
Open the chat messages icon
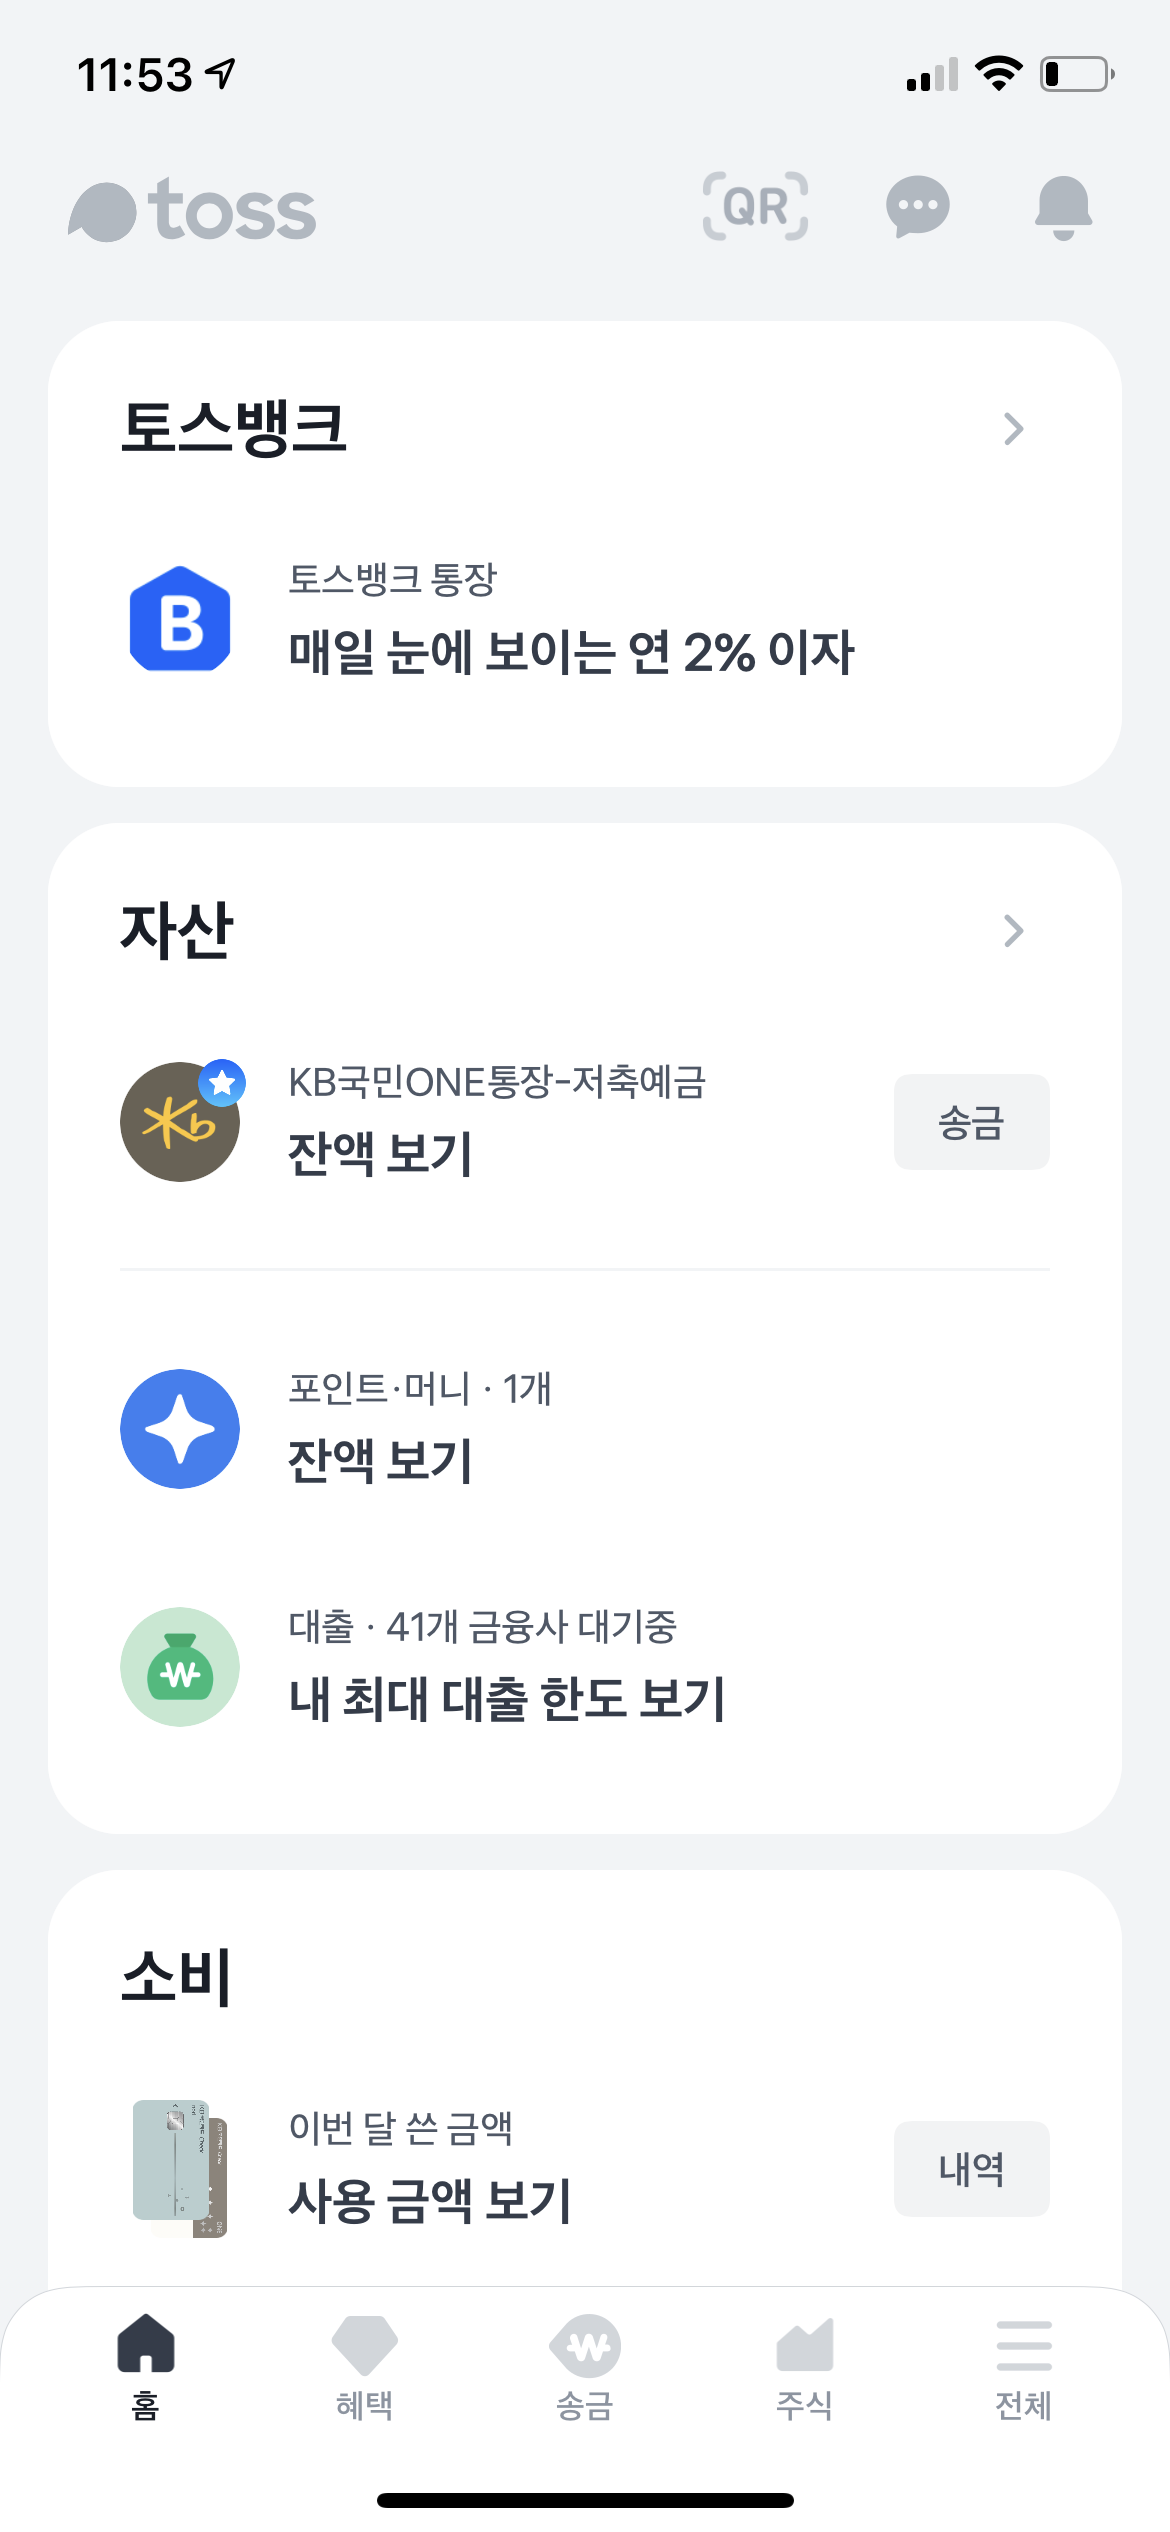pyautogui.click(x=917, y=207)
